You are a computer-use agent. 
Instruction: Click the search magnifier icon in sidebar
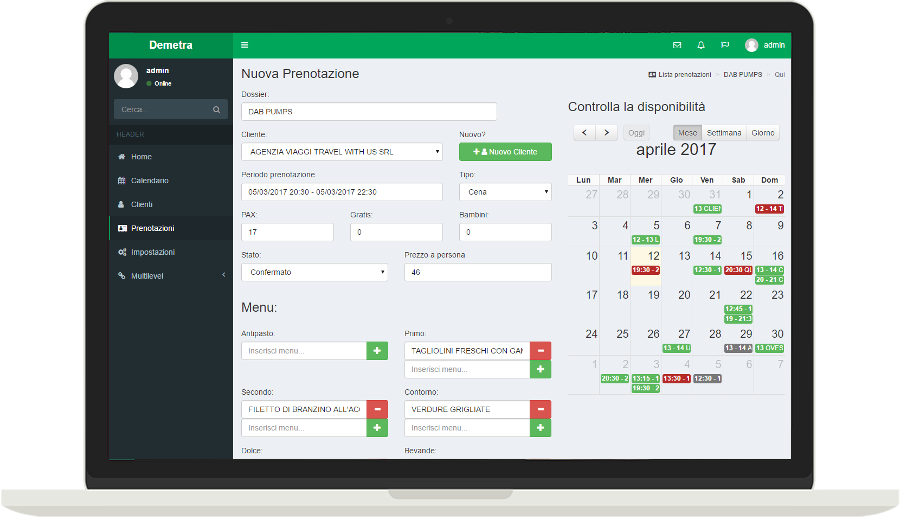[217, 110]
